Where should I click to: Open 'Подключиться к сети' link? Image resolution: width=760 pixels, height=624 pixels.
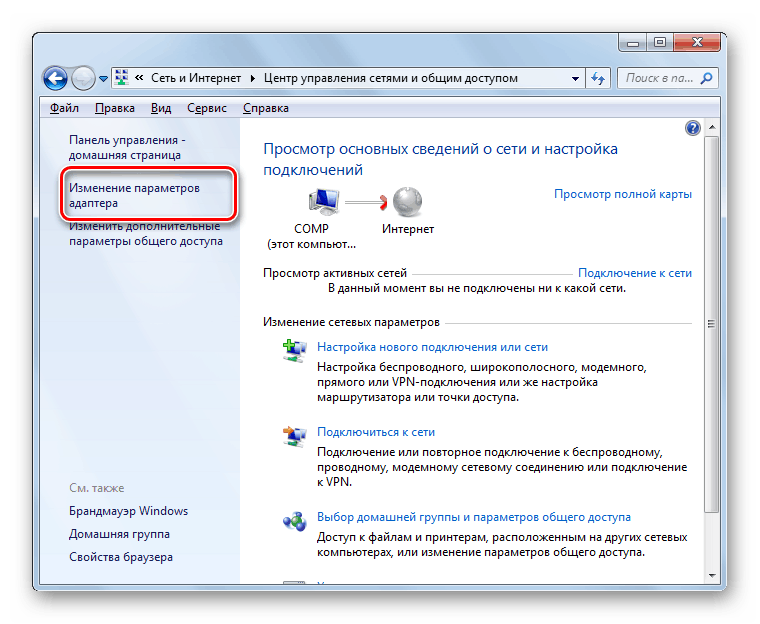point(376,432)
